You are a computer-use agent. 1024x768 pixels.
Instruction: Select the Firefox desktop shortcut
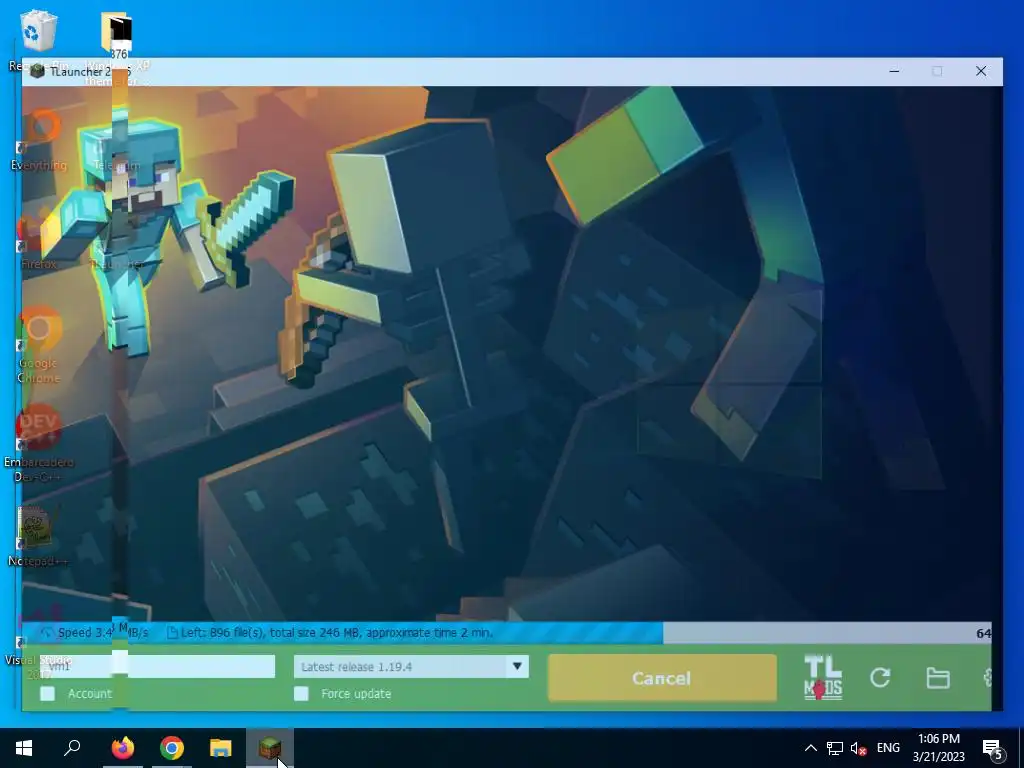coord(39,239)
